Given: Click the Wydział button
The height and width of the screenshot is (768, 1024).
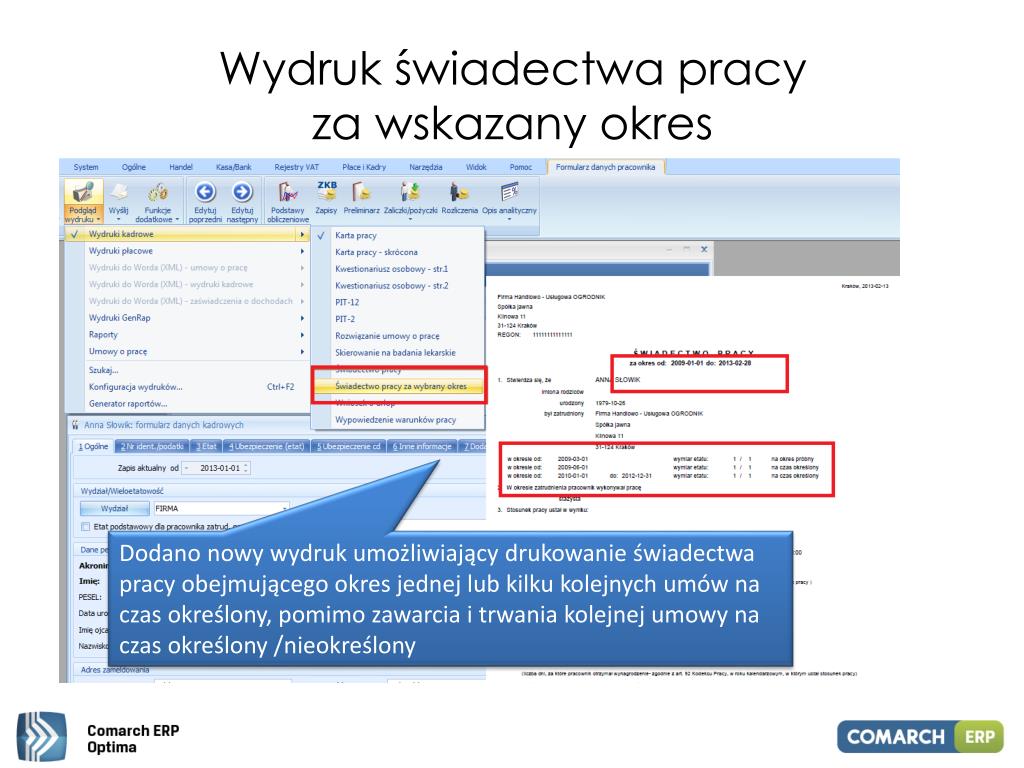Looking at the screenshot, I should [114, 508].
